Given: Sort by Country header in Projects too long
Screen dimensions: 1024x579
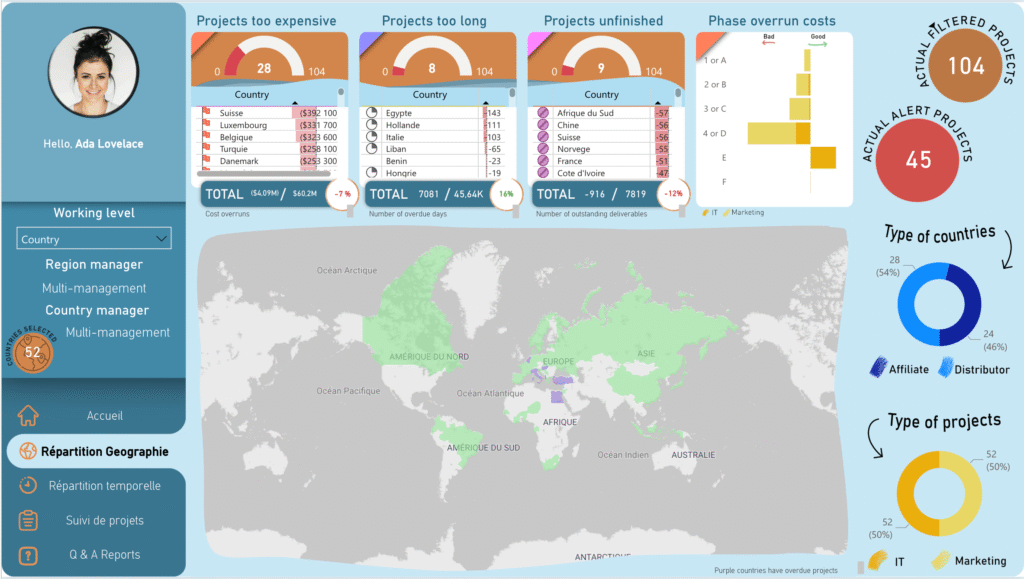Looking at the screenshot, I should [430, 95].
